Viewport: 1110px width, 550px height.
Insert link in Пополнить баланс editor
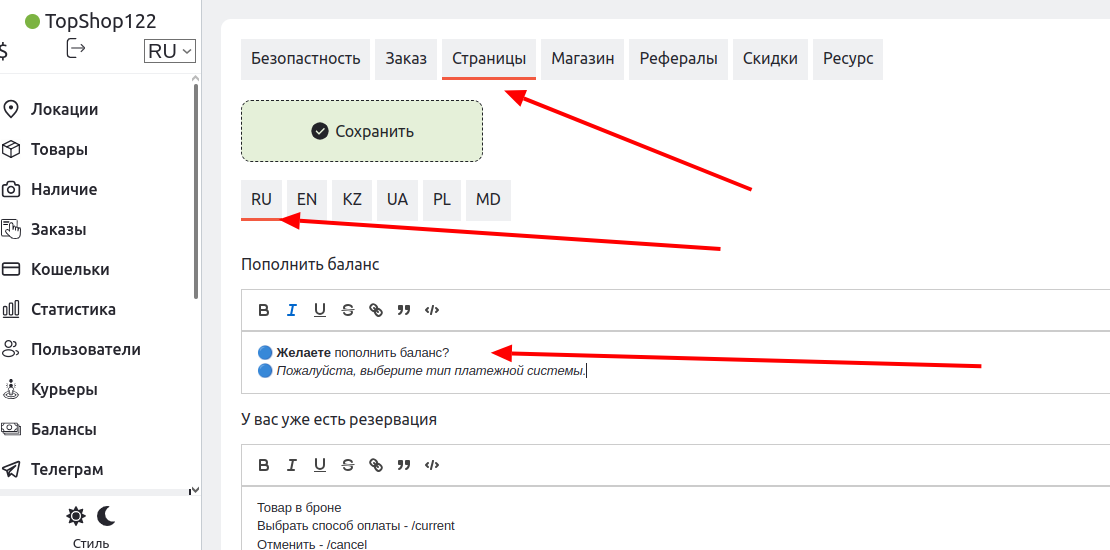click(376, 310)
